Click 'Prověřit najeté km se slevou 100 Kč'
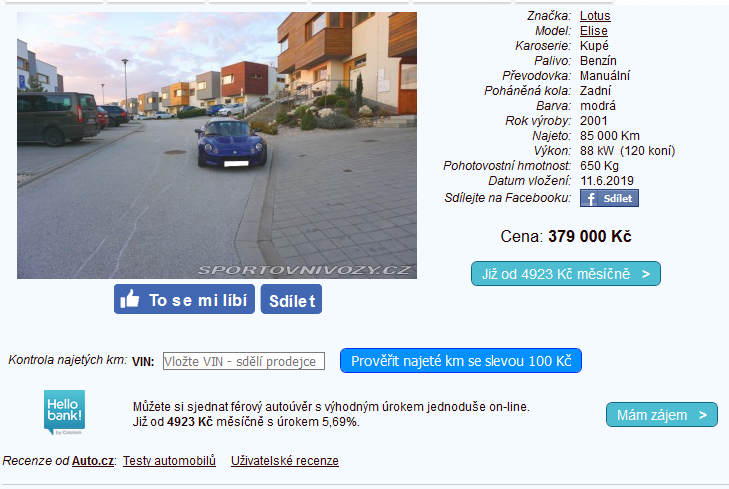The height and width of the screenshot is (489, 729). coord(461,361)
